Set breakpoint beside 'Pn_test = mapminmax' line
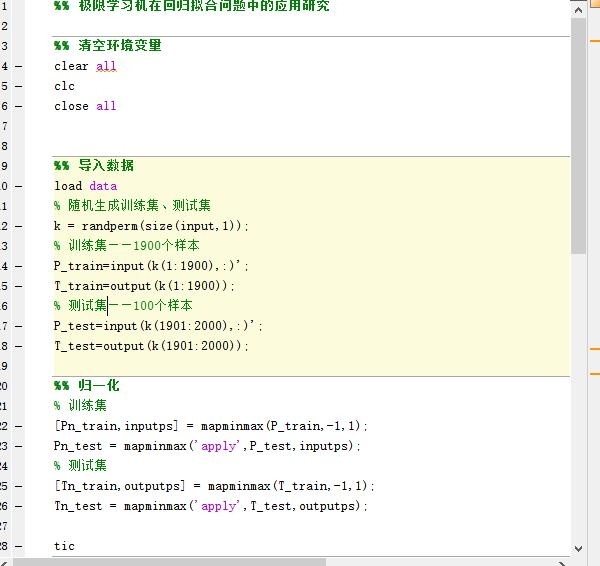Viewport: 600px width, 566px height. [x=18, y=446]
